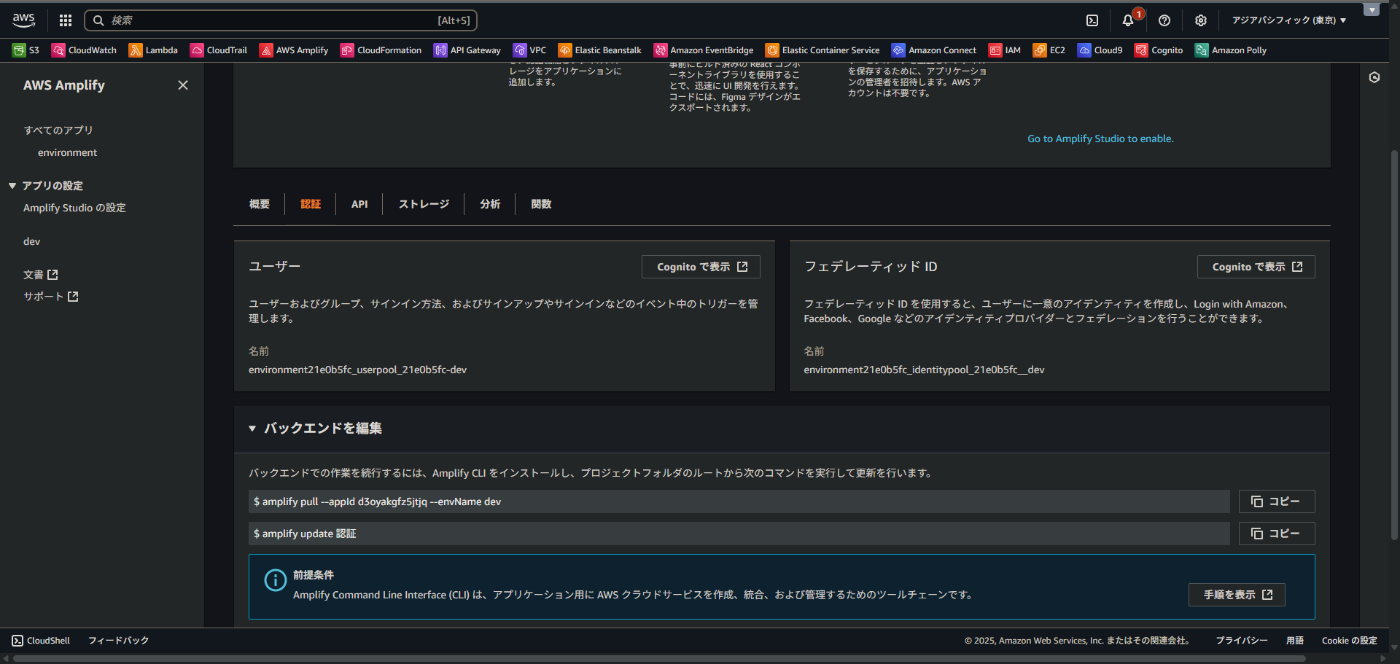Switch to the 概要 tab

point(259,204)
